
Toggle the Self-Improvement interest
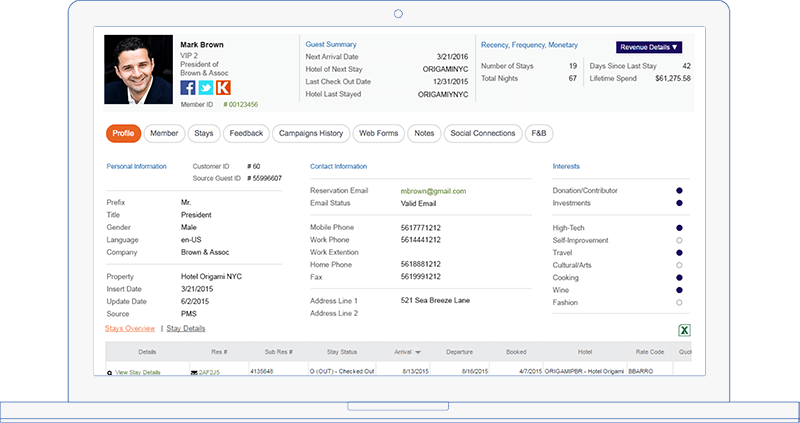point(680,240)
